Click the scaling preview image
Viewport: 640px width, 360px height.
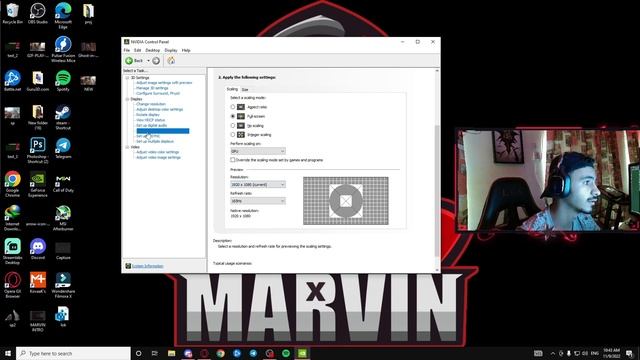pos(346,201)
